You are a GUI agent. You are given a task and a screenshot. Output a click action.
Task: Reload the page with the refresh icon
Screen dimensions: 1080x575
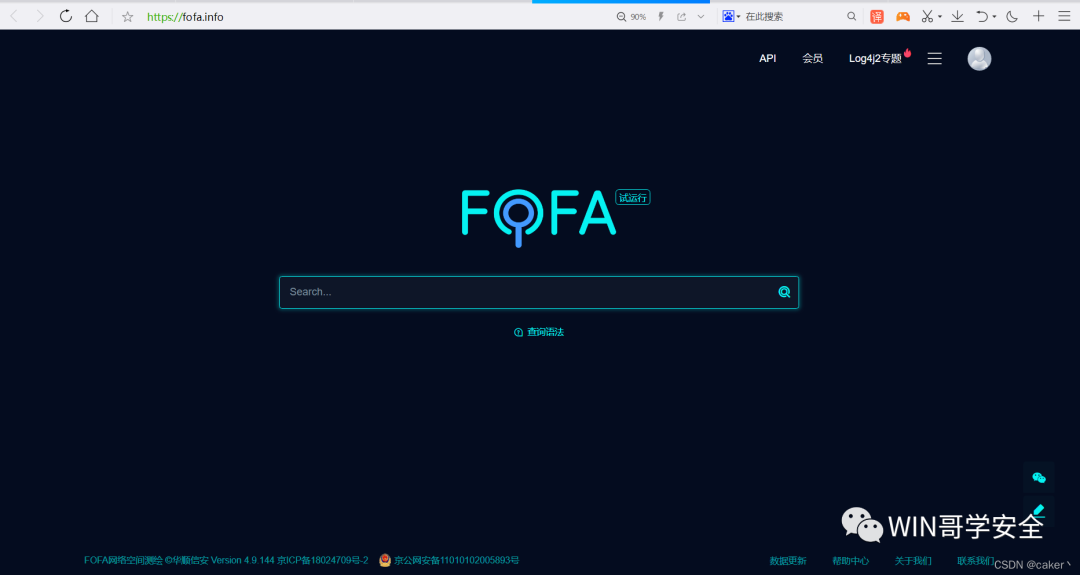click(65, 16)
